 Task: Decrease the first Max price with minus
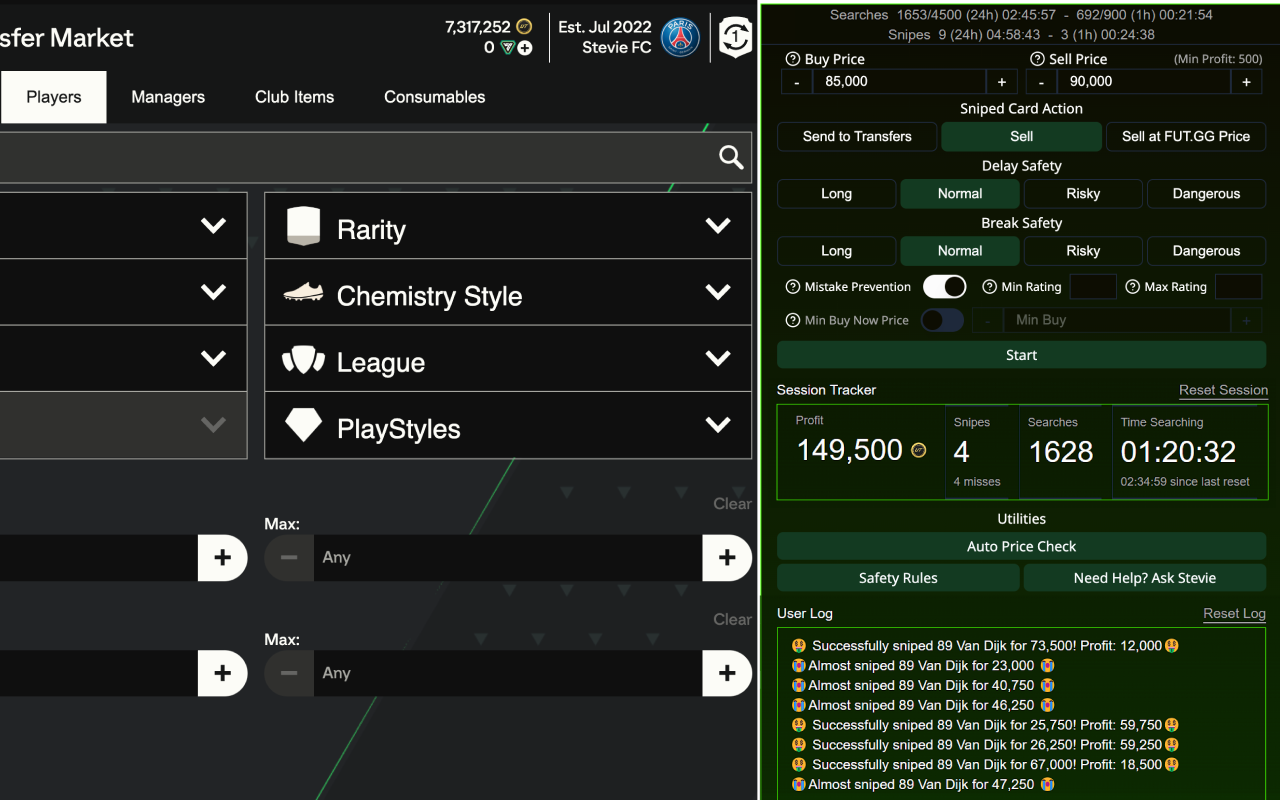point(289,558)
